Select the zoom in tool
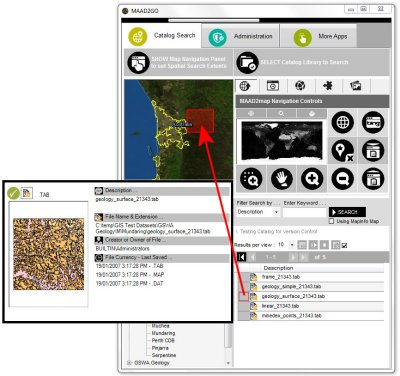Screen dimensions: 400x376 (312, 179)
